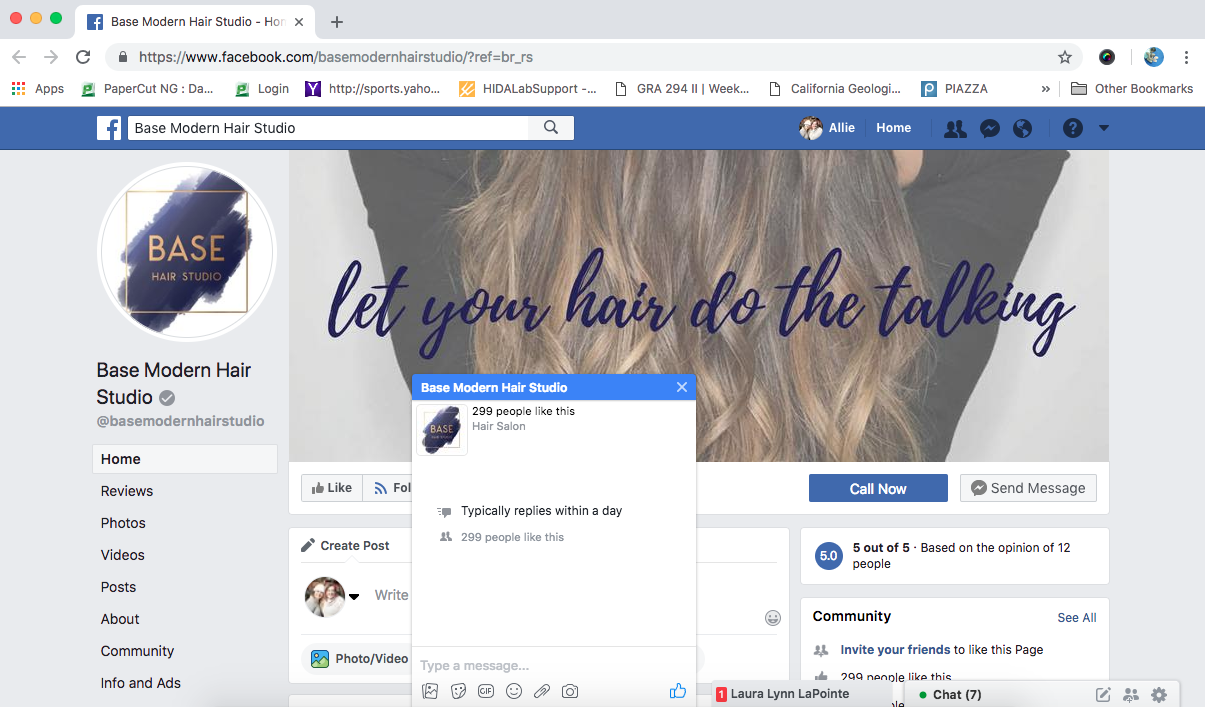The height and width of the screenshot is (707, 1205).
Task: Click the browser reload button
Action: (x=83, y=57)
